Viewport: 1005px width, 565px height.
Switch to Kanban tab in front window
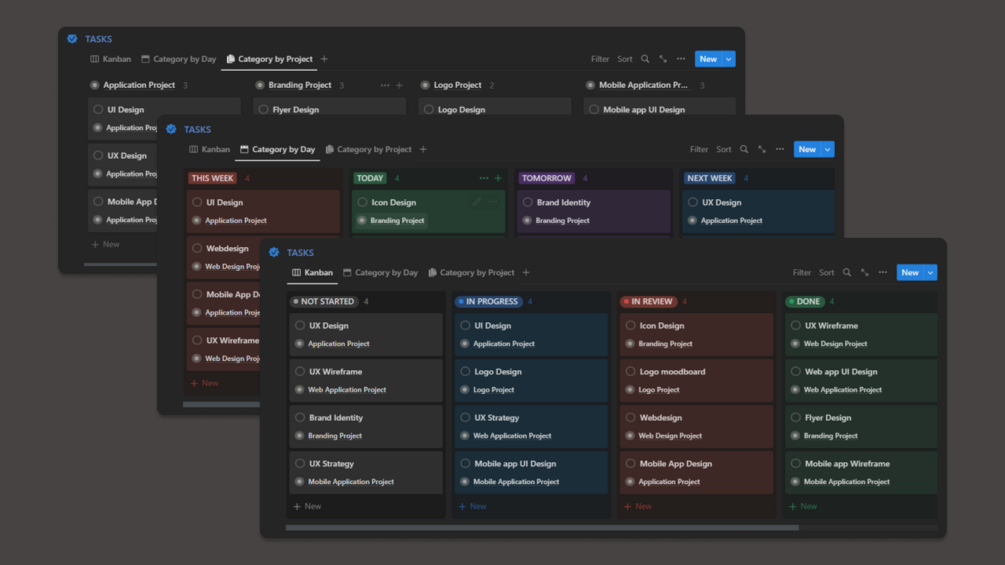coord(312,272)
